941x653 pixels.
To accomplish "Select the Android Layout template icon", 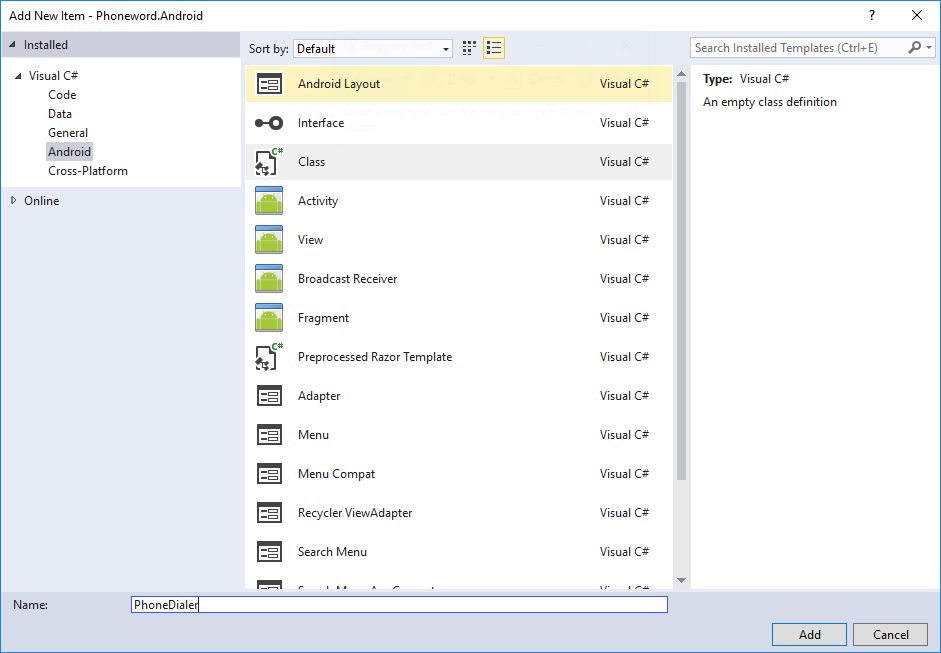I will 269,84.
